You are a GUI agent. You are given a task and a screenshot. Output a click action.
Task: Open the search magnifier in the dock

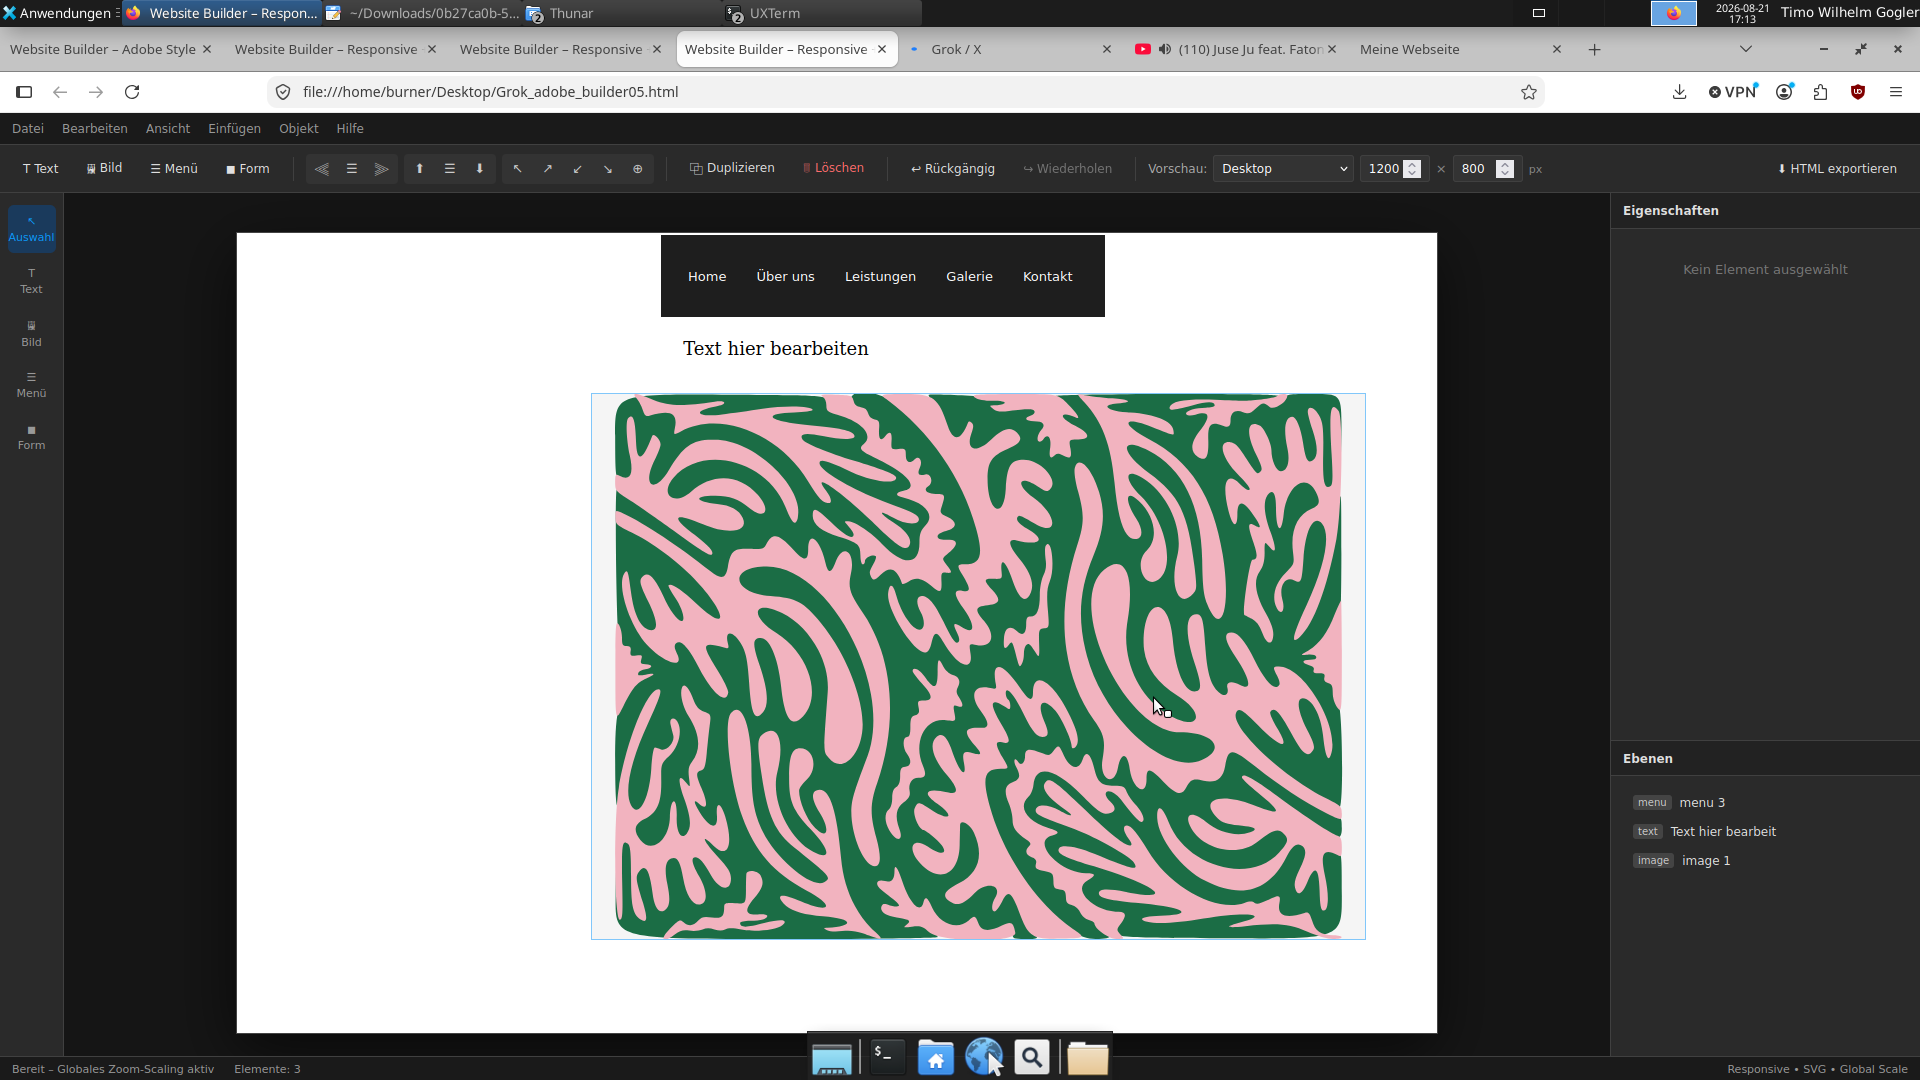(x=1032, y=1057)
